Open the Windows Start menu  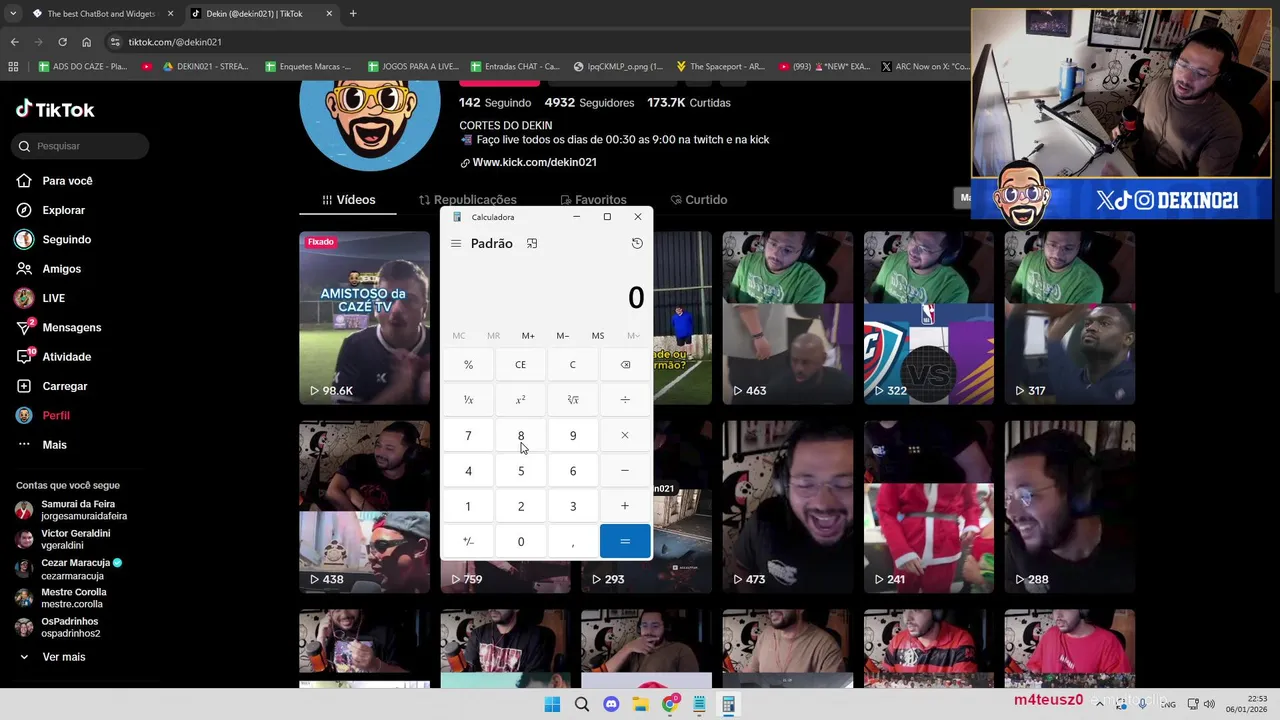pos(552,705)
